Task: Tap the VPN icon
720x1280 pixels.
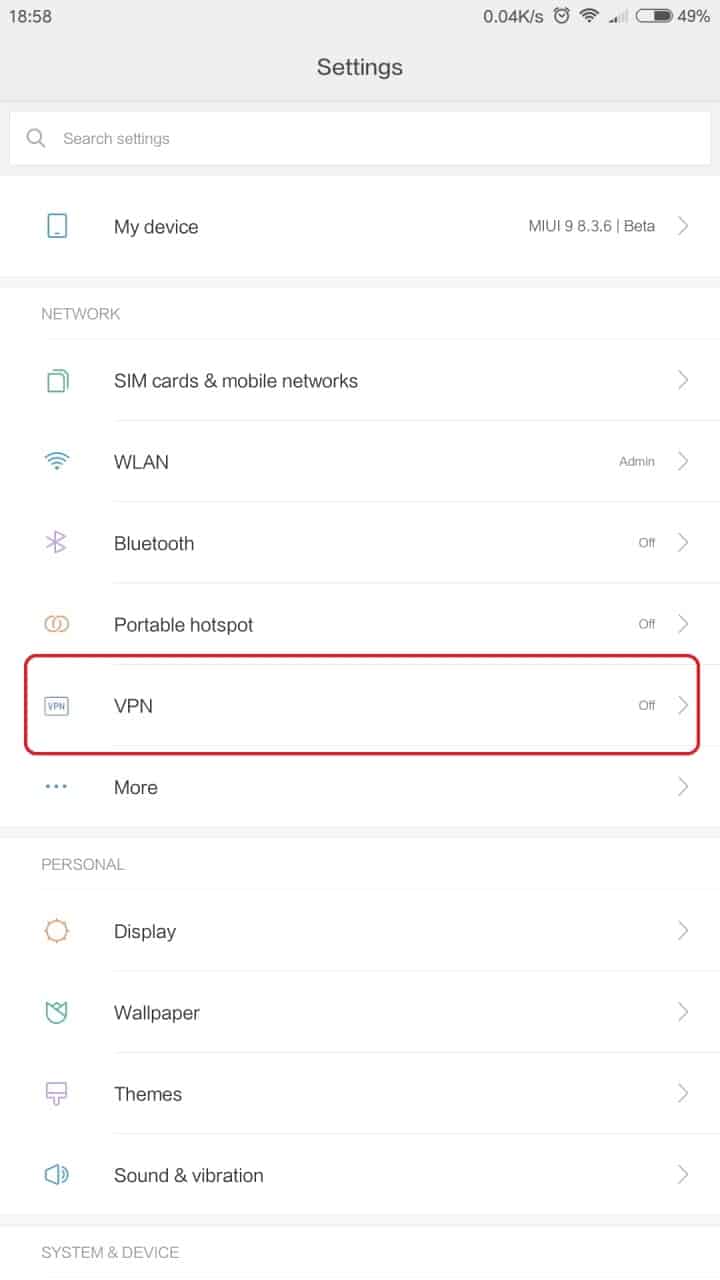Action: [57, 706]
